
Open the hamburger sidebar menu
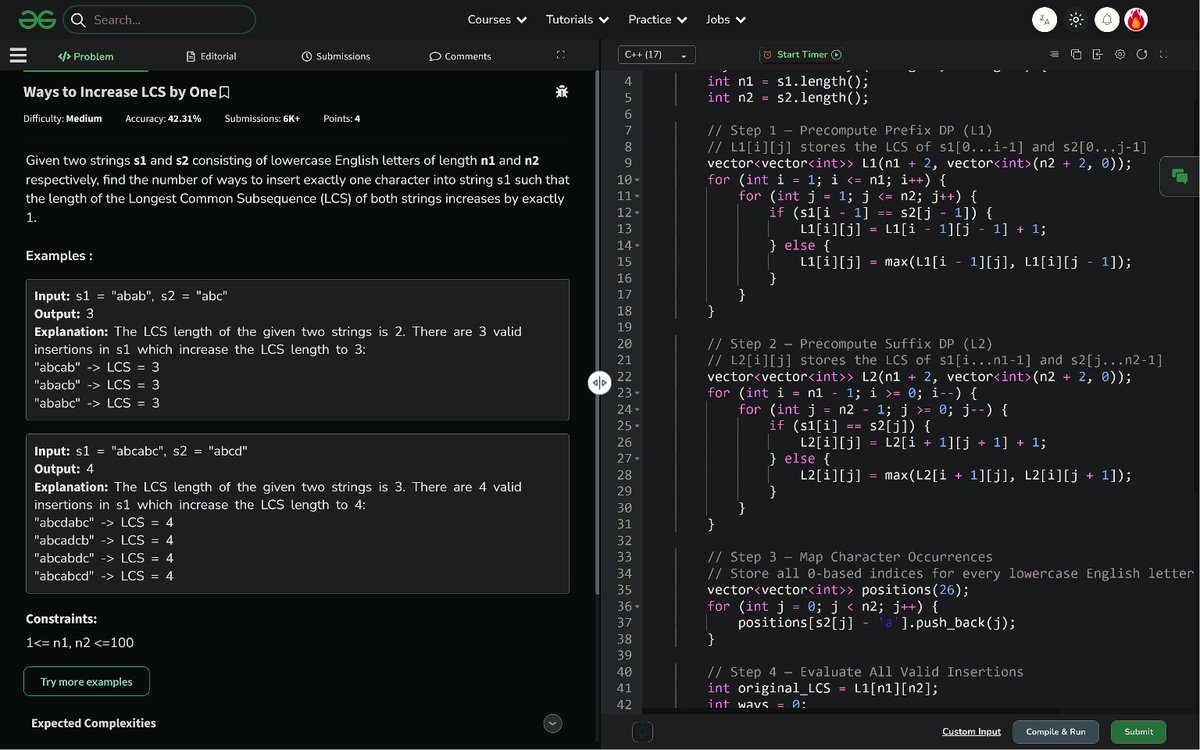point(18,56)
